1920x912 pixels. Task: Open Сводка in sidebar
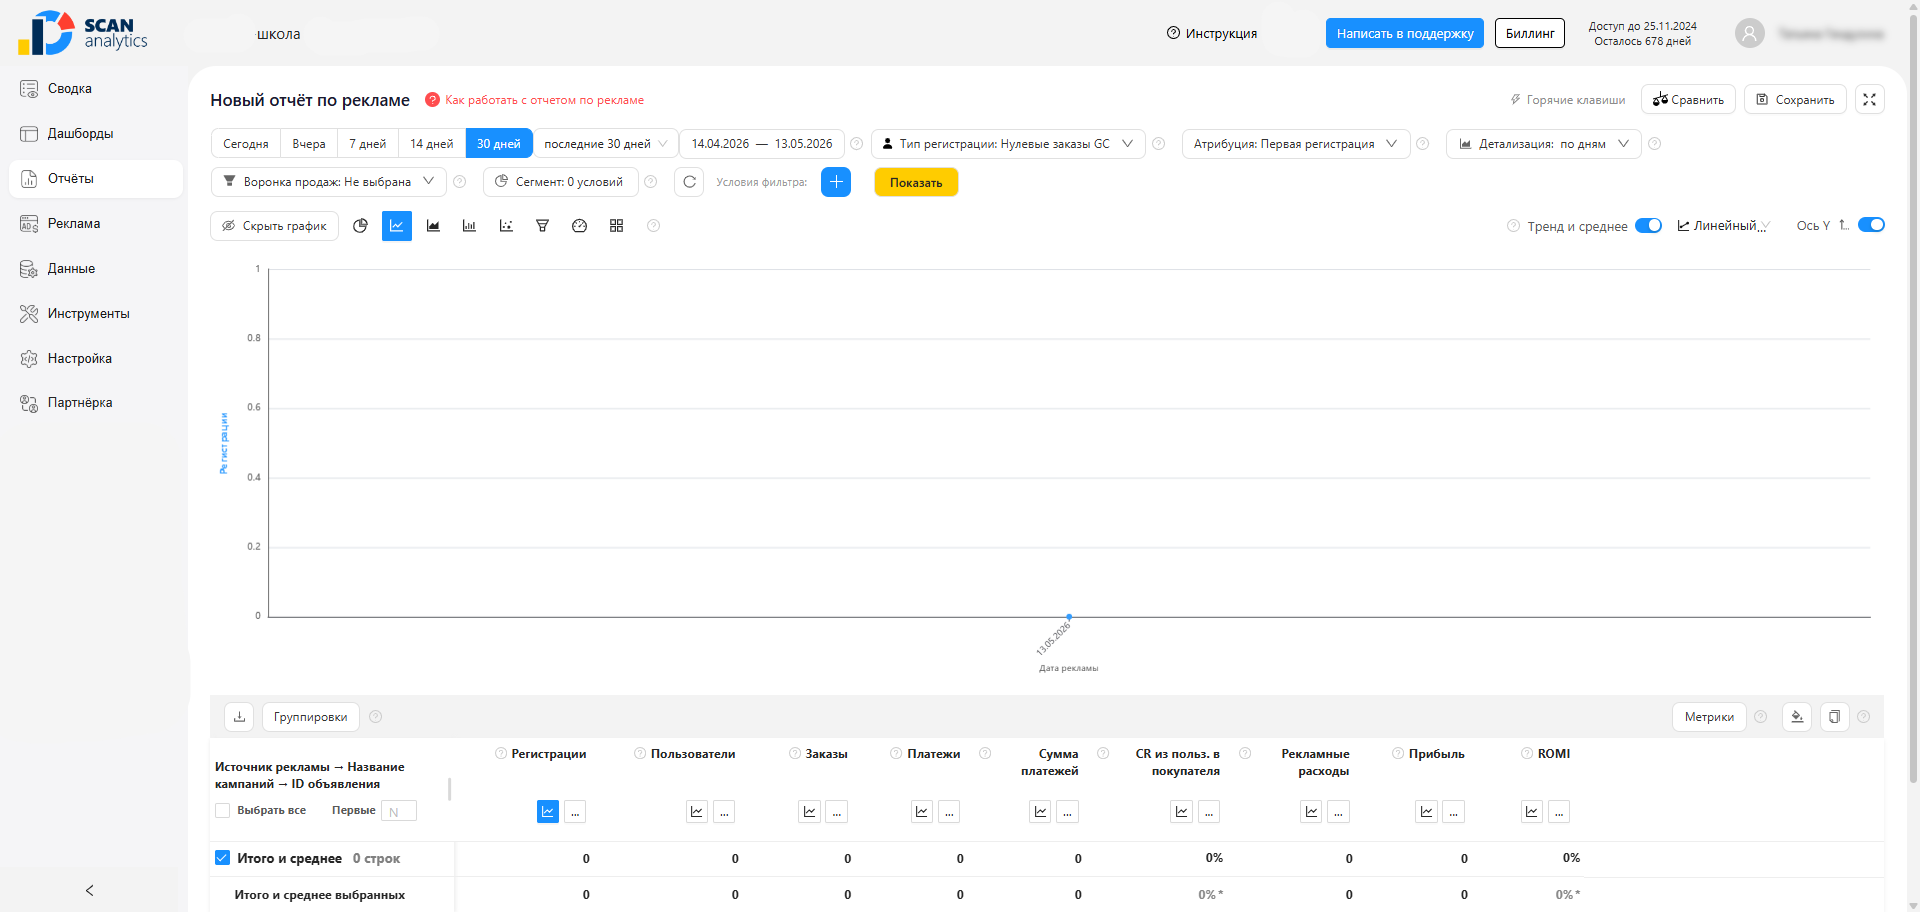pos(96,89)
